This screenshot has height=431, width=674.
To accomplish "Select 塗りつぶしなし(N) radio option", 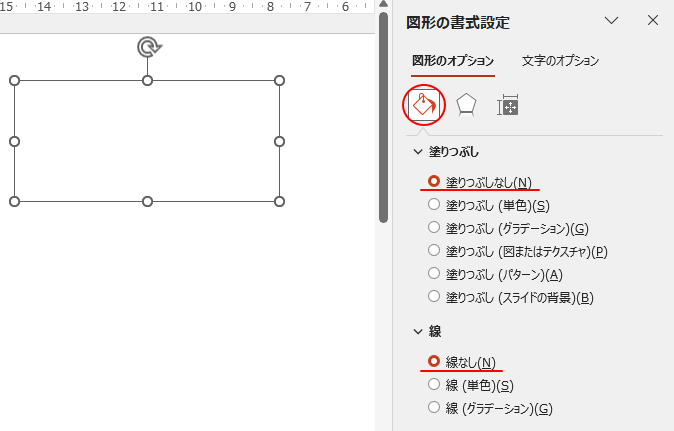I will click(480, 182).
